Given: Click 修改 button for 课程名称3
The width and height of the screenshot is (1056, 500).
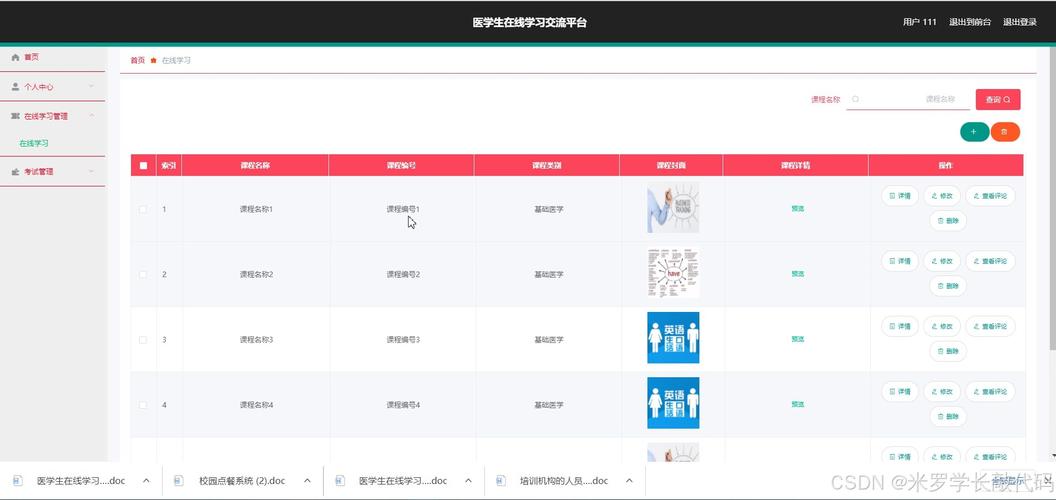Looking at the screenshot, I should pos(942,327).
